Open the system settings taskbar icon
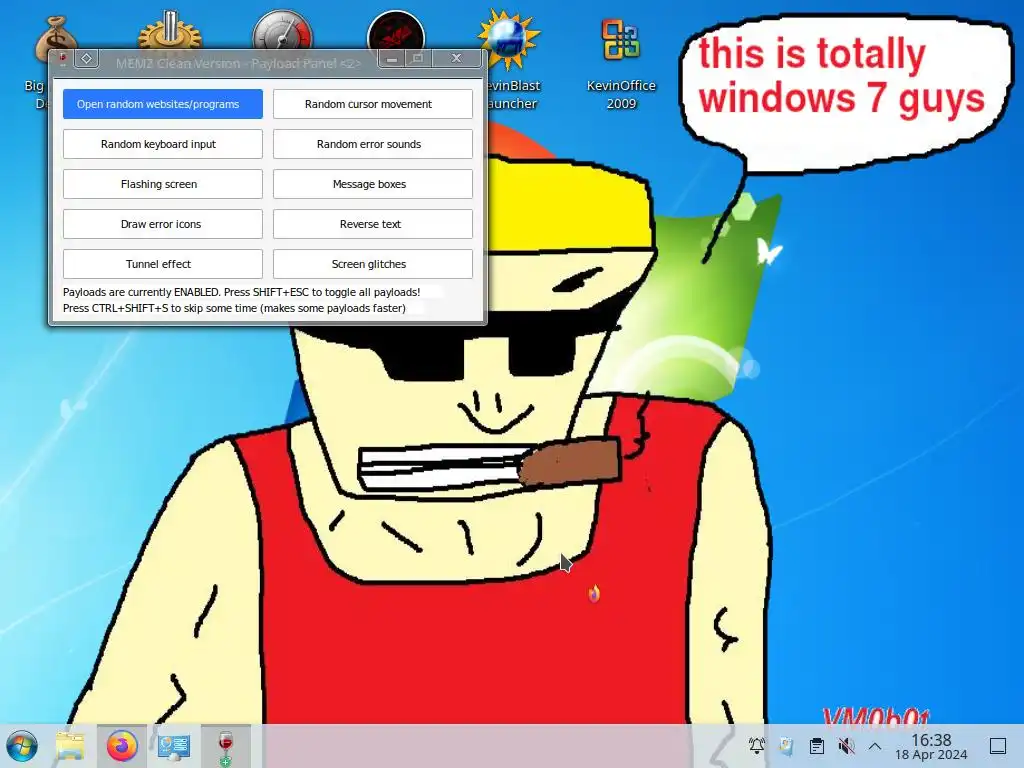The height and width of the screenshot is (768, 1024). 174,746
